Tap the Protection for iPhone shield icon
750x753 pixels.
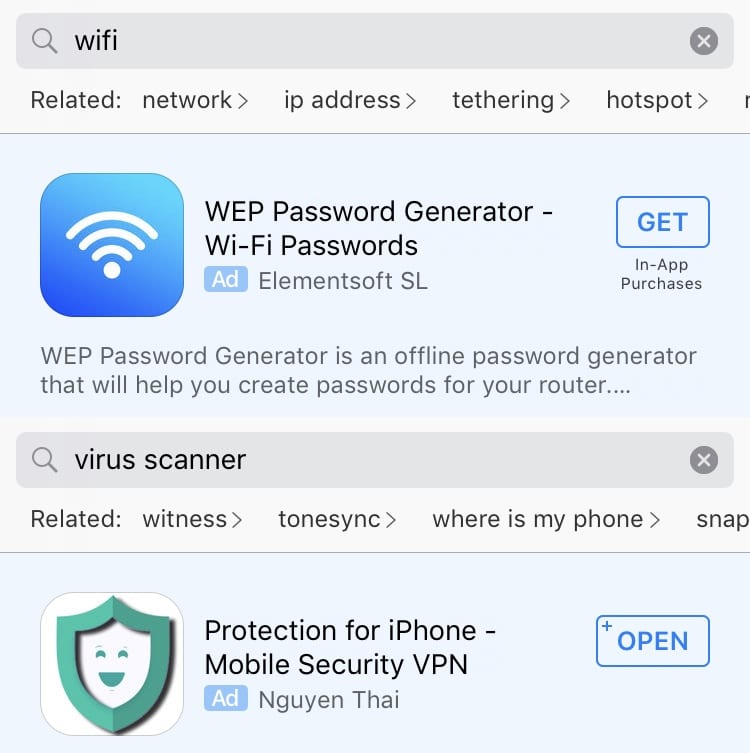click(112, 664)
